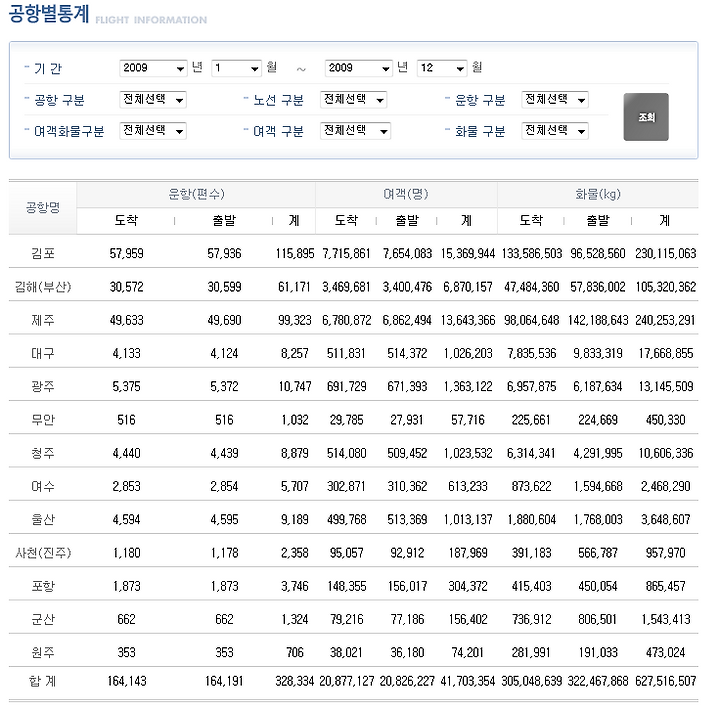The image size is (720, 710).
Task: Click 청주 cargo arrivals 6,314,341
Action: [x=531, y=454]
